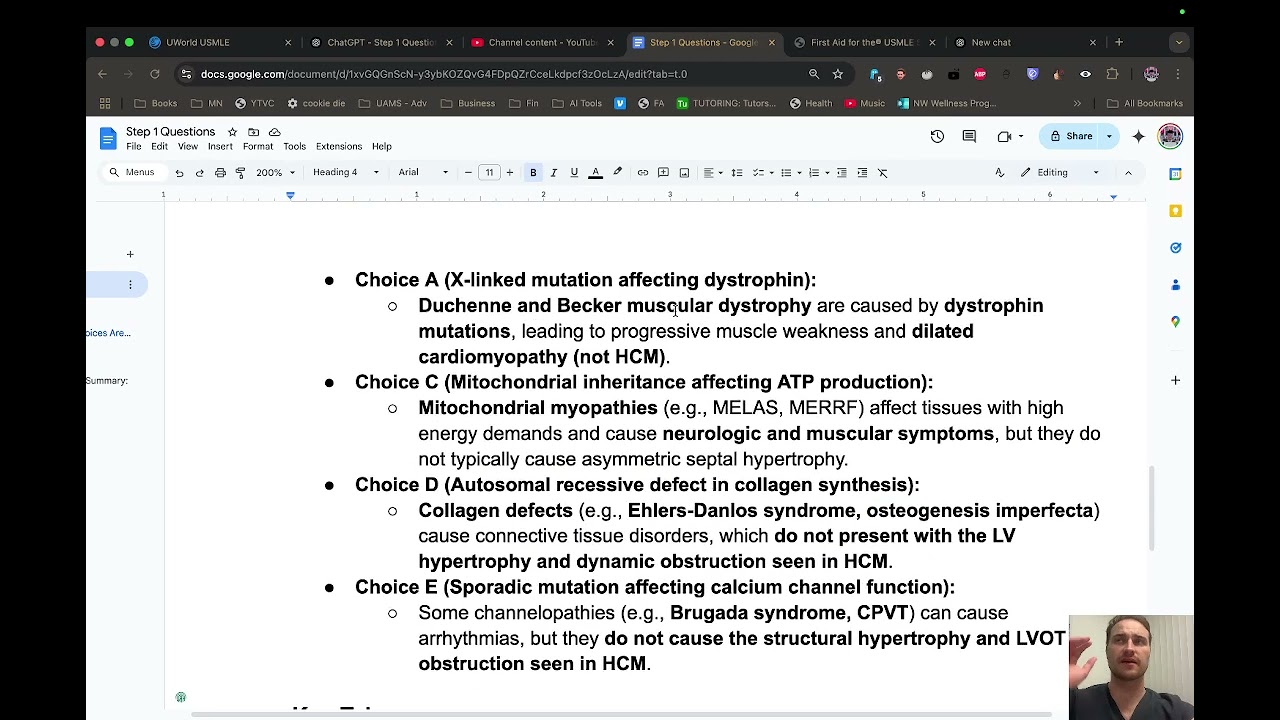Image resolution: width=1280 pixels, height=720 pixels.
Task: Open the highlight color tool
Action: pyautogui.click(x=617, y=173)
